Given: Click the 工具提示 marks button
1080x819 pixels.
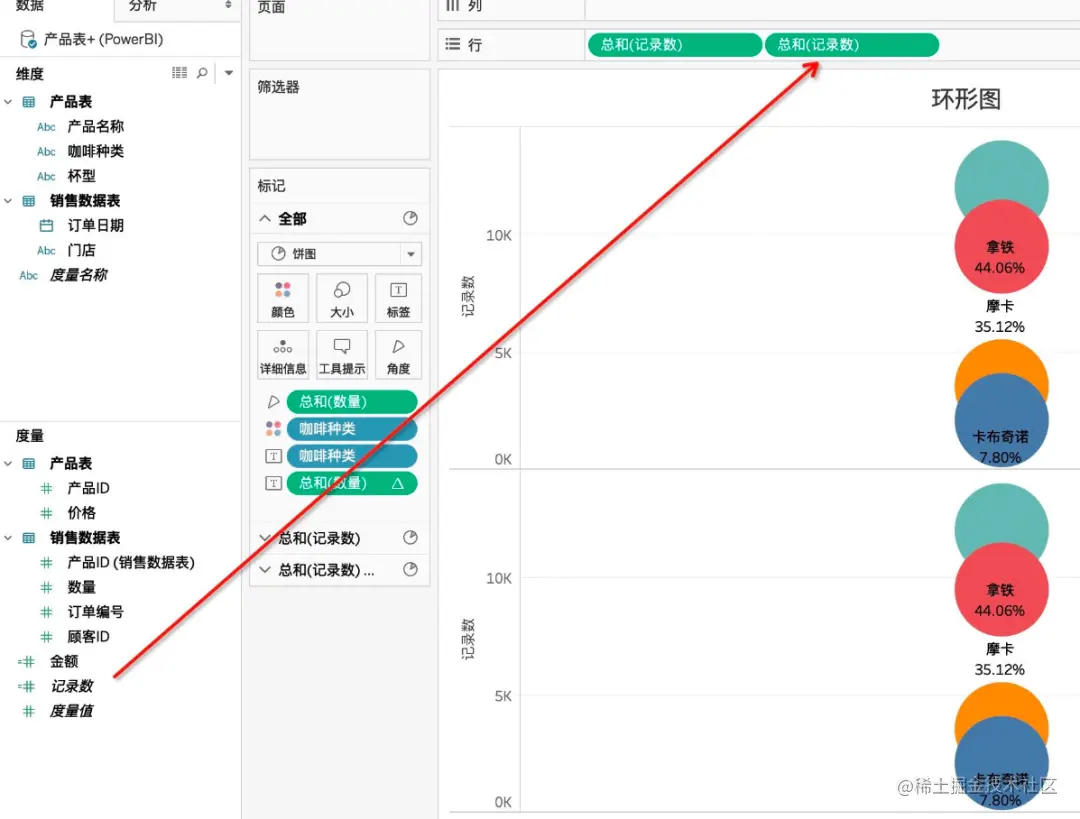Looking at the screenshot, I should [x=342, y=355].
